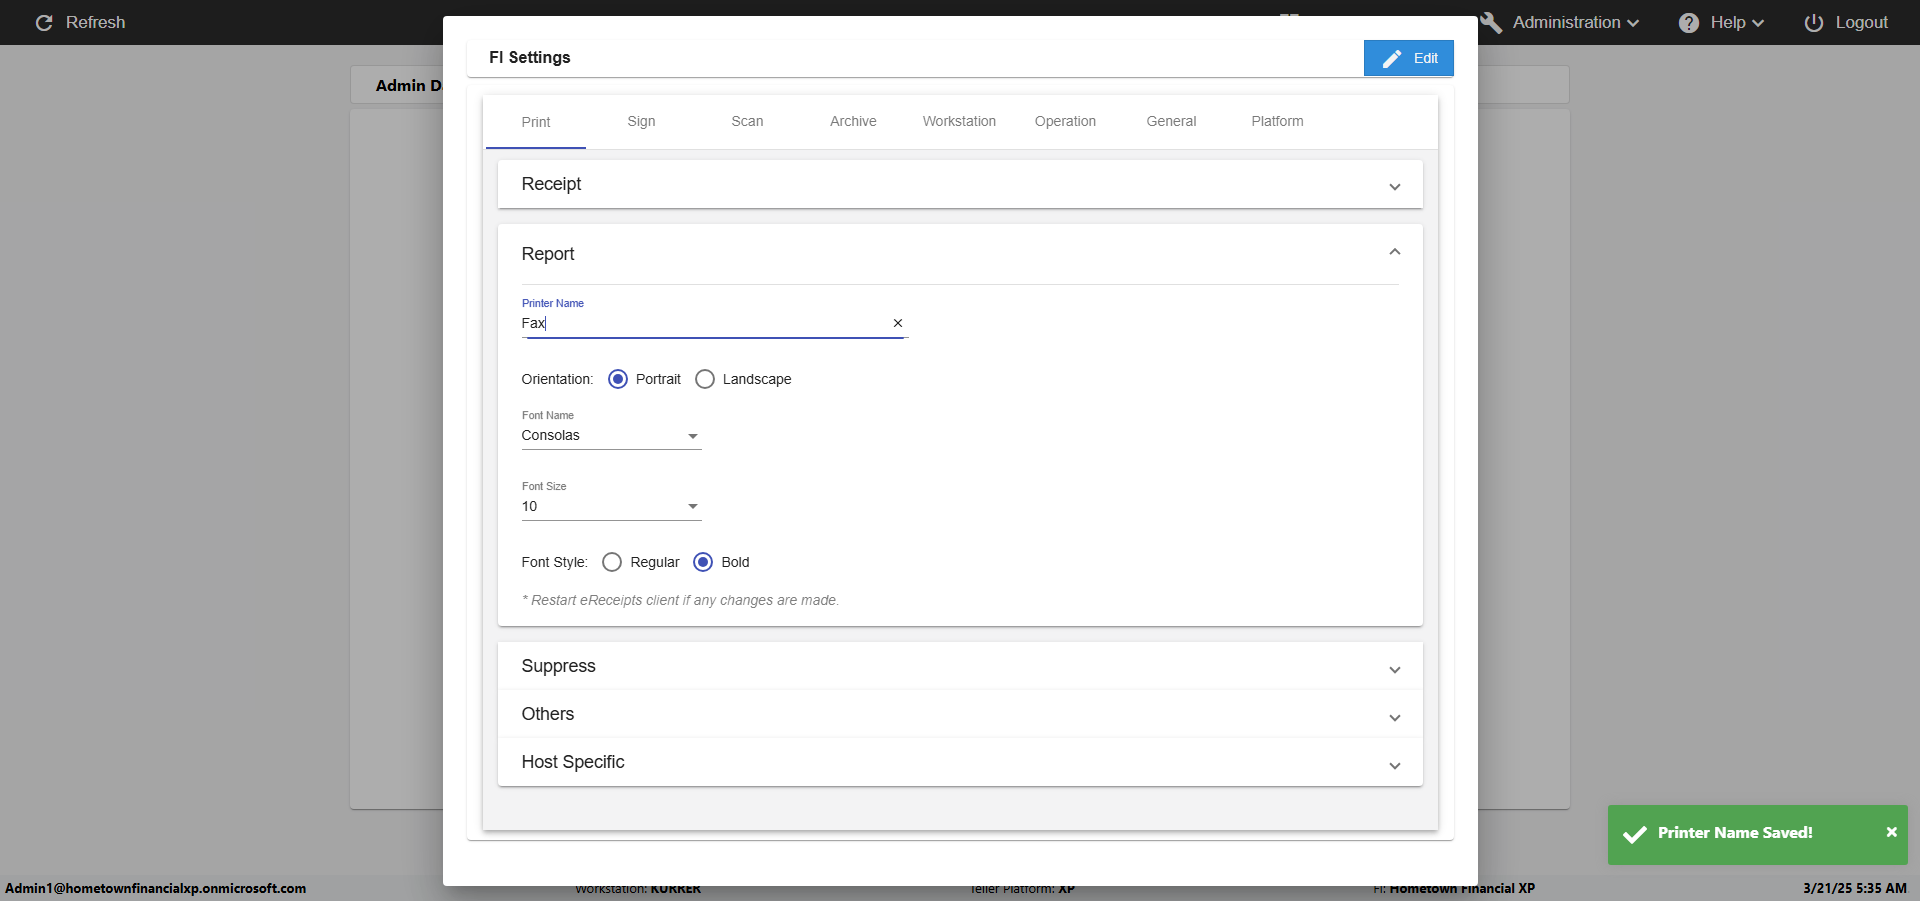This screenshot has width=1920, height=901.
Task: Choose Regular font style
Action: pos(612,562)
